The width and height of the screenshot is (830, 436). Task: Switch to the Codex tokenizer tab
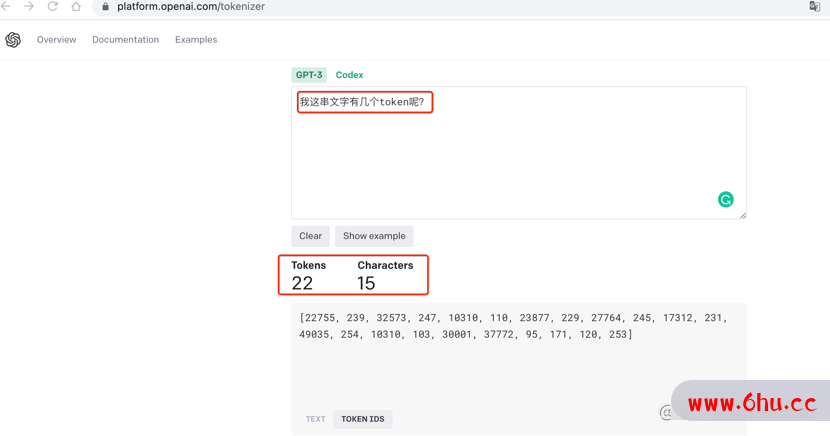(x=349, y=75)
